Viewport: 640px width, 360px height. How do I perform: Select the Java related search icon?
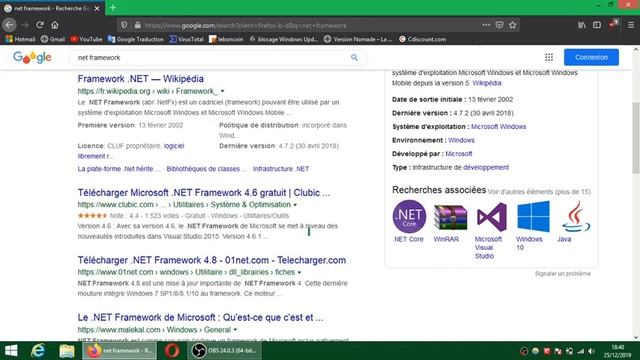576,216
